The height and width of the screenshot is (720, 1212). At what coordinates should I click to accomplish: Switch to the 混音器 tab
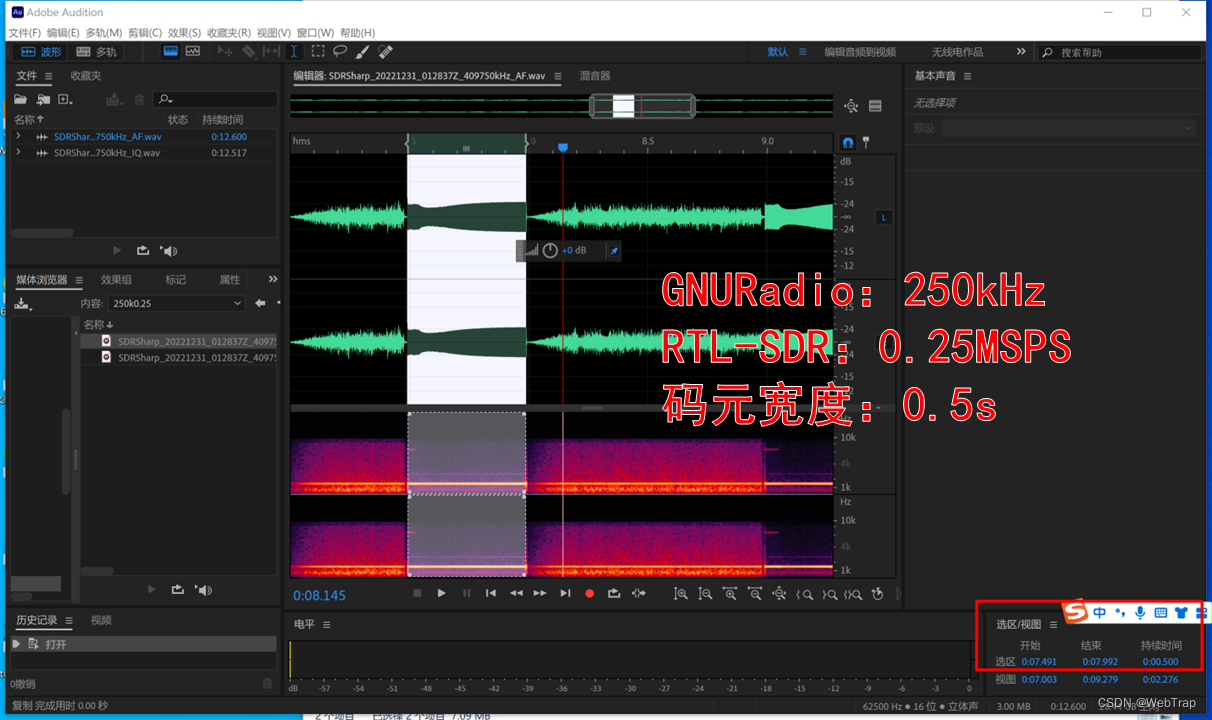point(595,76)
